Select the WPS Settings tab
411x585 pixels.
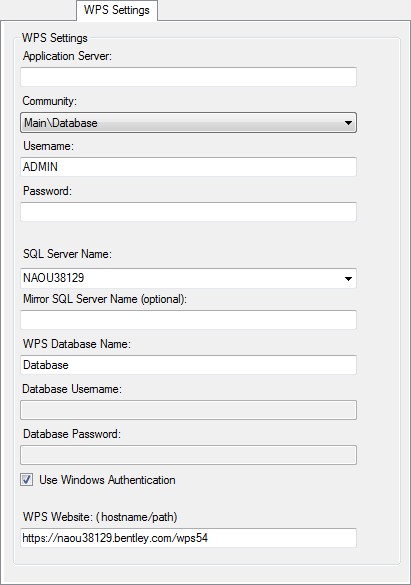[x=117, y=10]
